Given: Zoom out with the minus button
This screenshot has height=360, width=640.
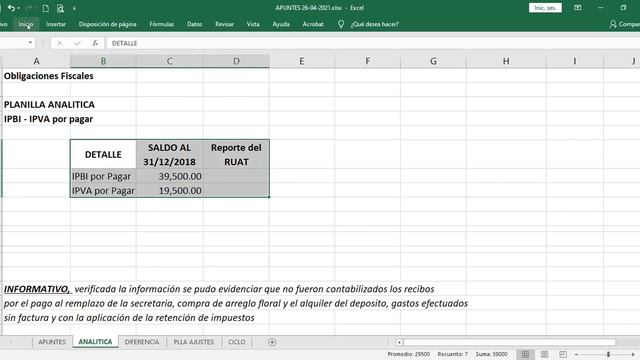Looking at the screenshot, I should 576,355.
